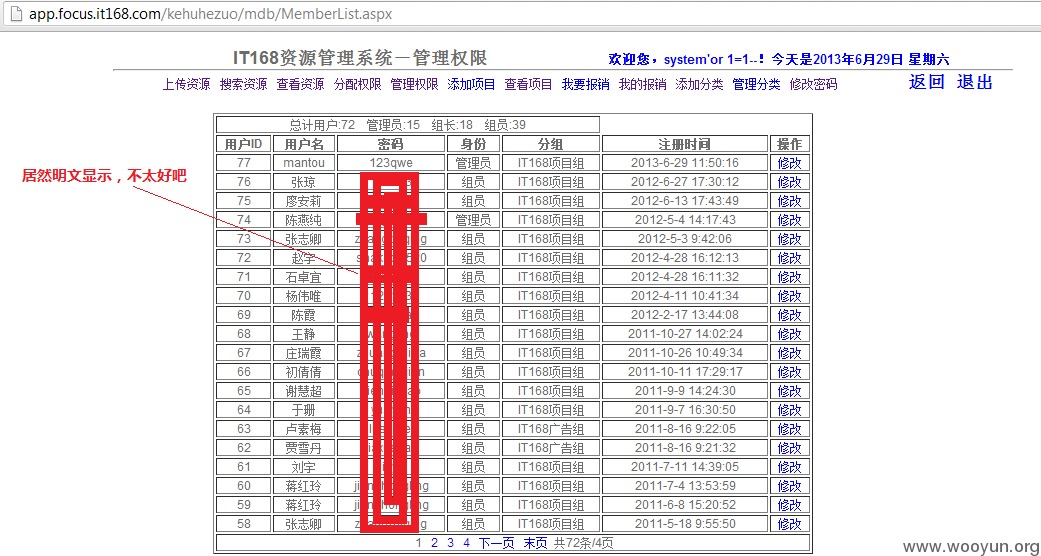Click the 我要报销 navigation link
1041x556 pixels.
[586, 84]
